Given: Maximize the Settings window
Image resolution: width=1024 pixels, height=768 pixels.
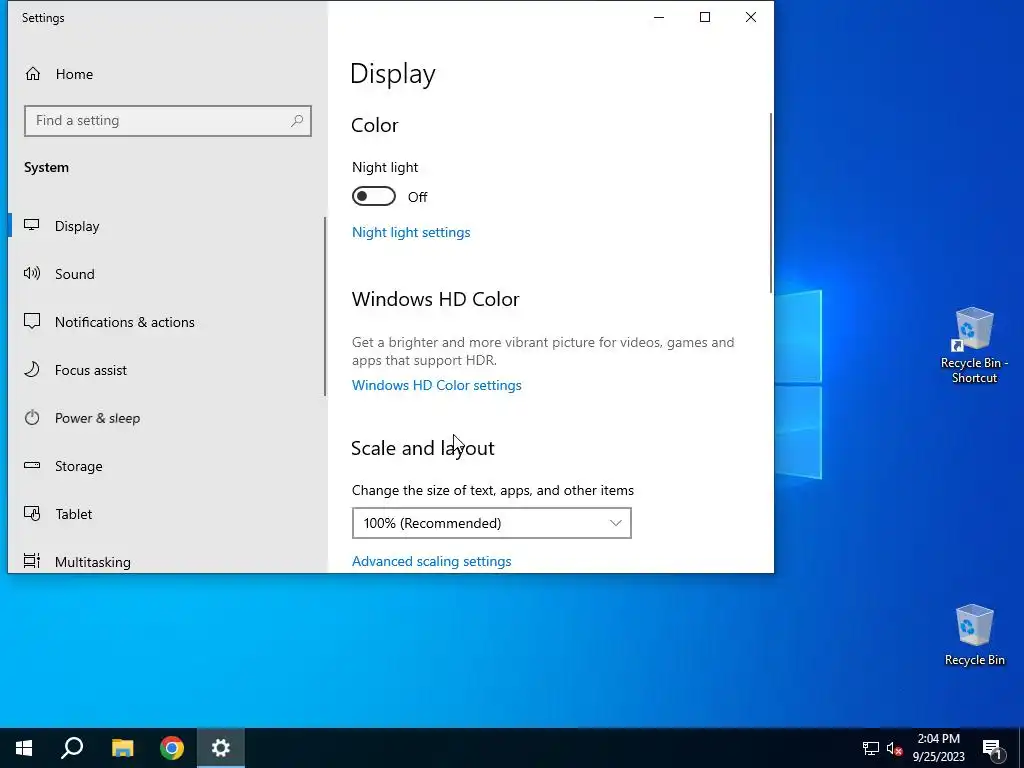Looking at the screenshot, I should (705, 18).
